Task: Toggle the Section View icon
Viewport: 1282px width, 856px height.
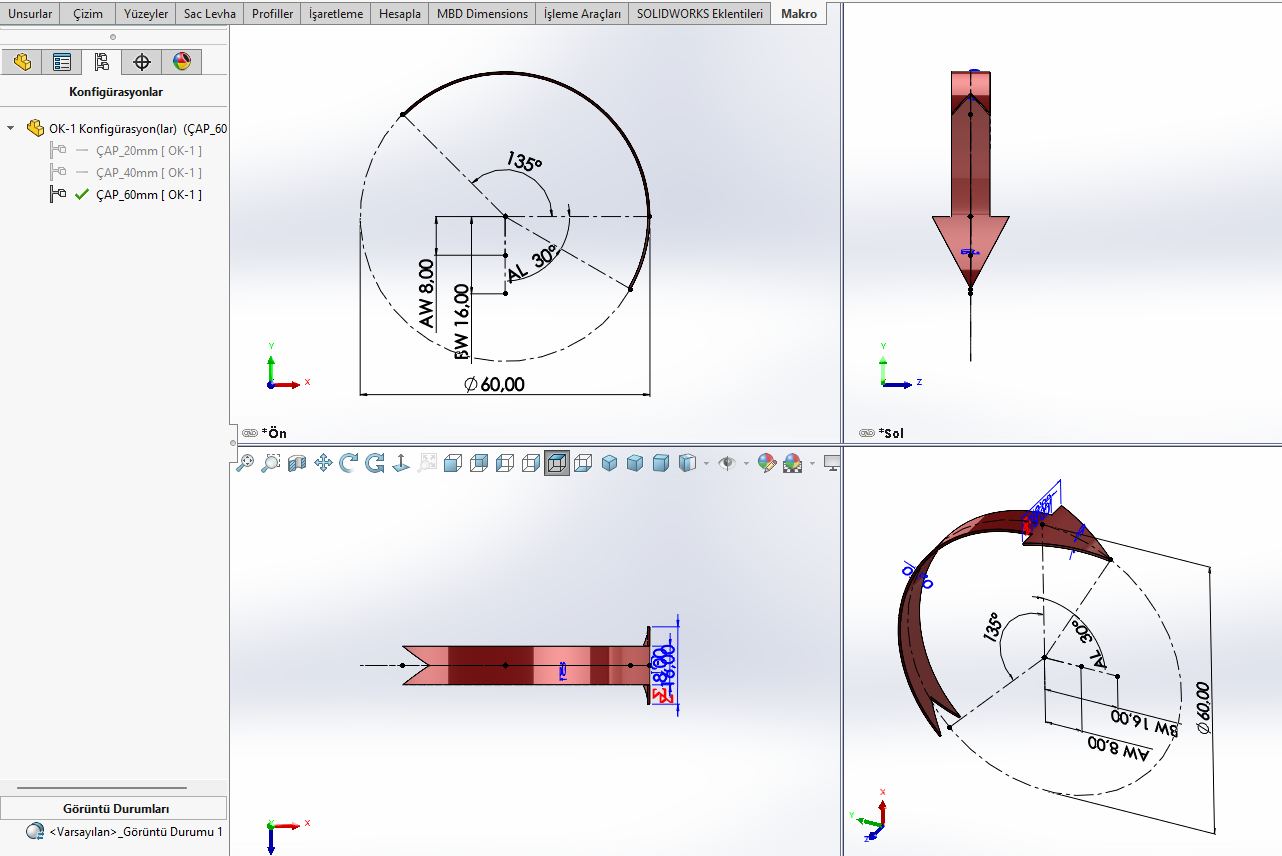Action: point(297,463)
